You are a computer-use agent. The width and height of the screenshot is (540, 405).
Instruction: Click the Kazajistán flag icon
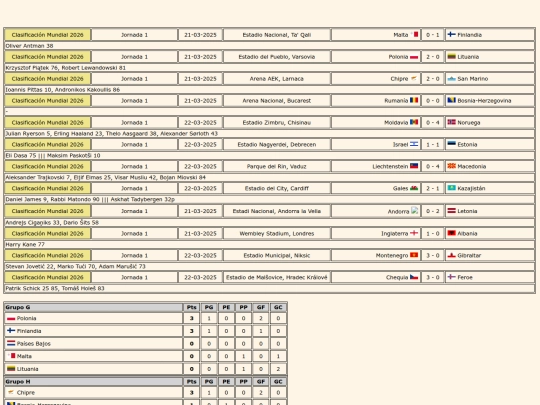(451, 188)
